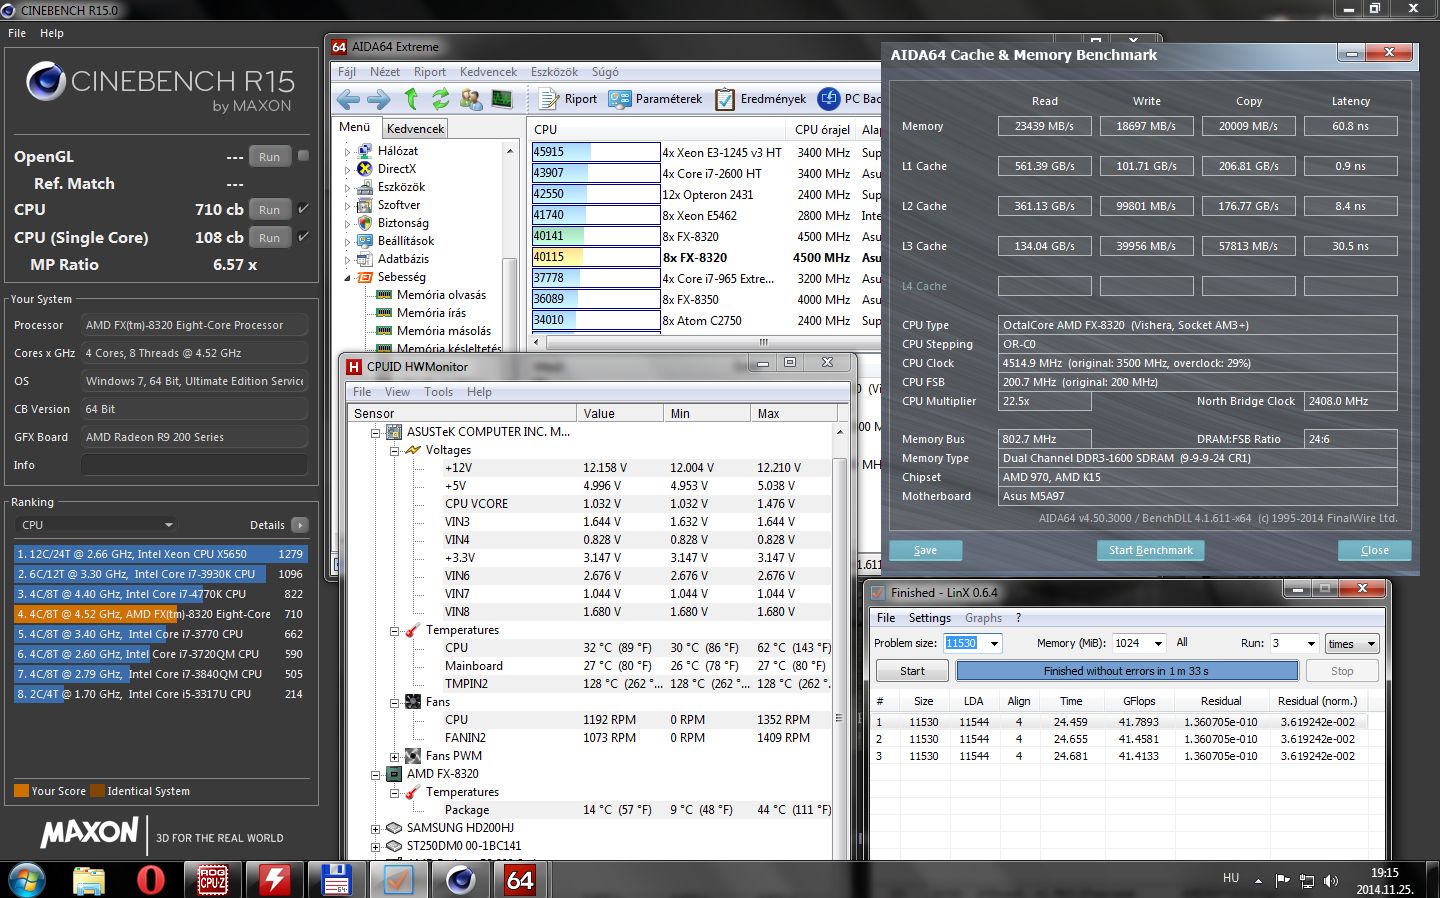Click the volume icon in system tray

pyautogui.click(x=1330, y=880)
